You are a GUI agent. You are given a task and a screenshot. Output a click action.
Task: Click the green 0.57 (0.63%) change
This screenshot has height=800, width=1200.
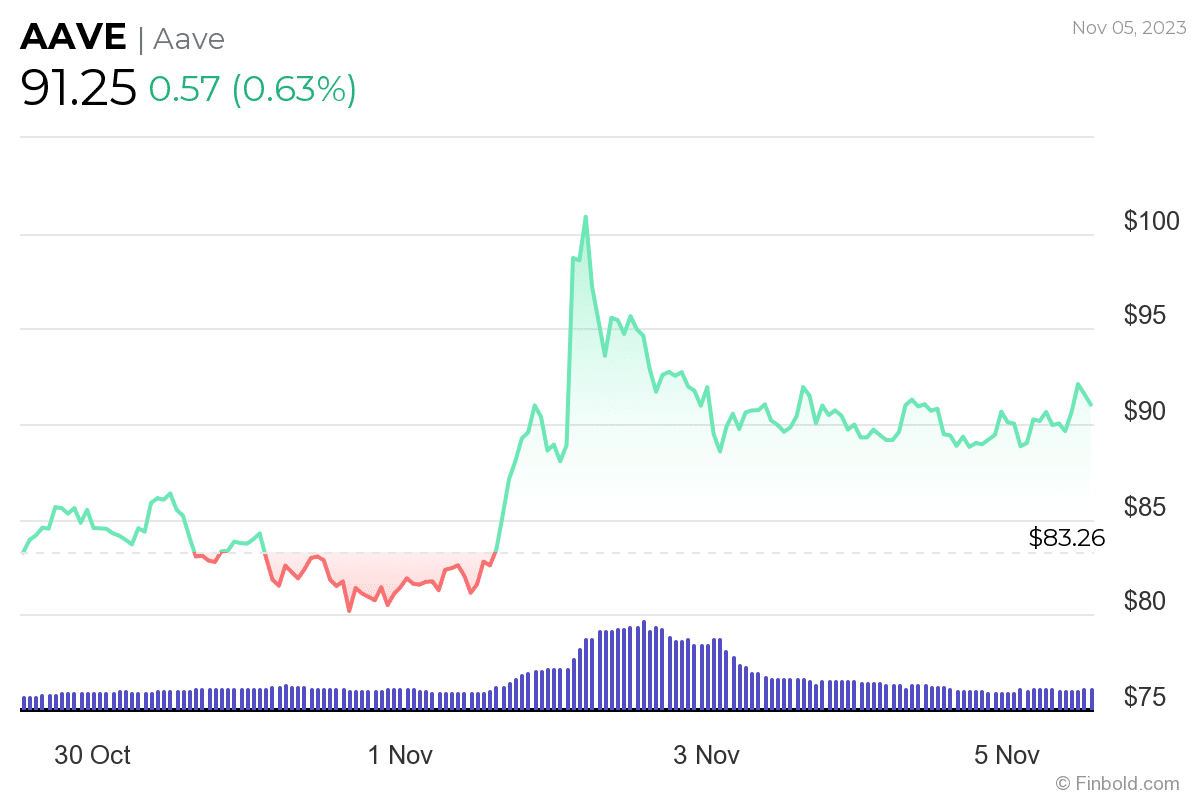point(252,90)
